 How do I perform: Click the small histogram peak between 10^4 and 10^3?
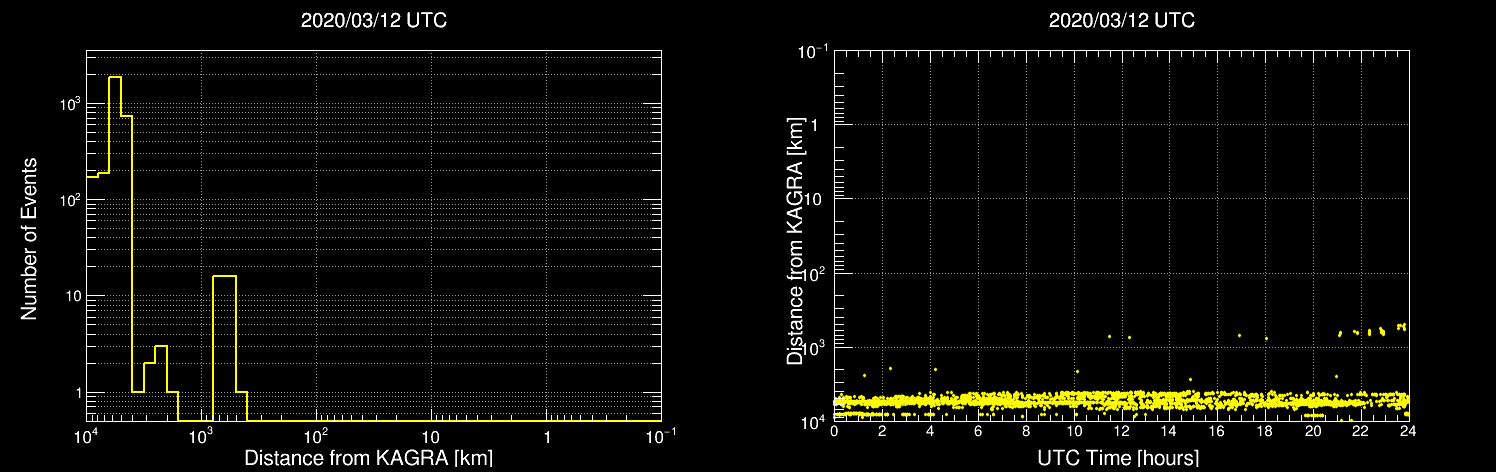pos(160,383)
